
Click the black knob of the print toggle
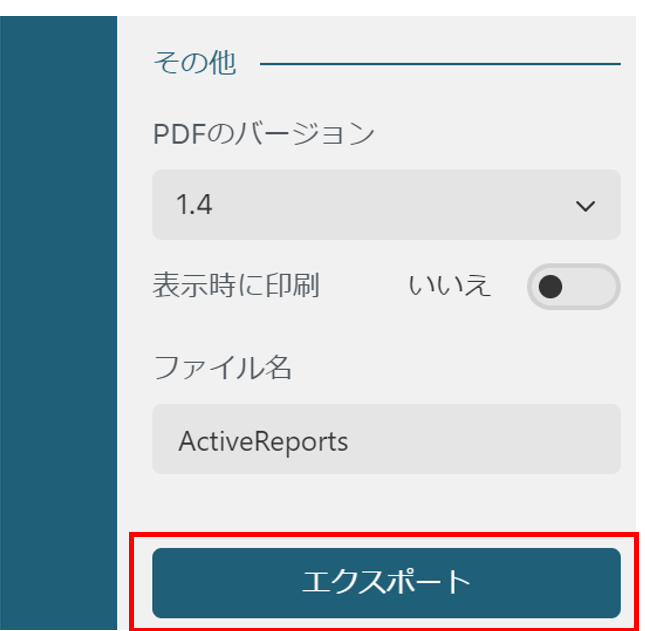coord(550,287)
